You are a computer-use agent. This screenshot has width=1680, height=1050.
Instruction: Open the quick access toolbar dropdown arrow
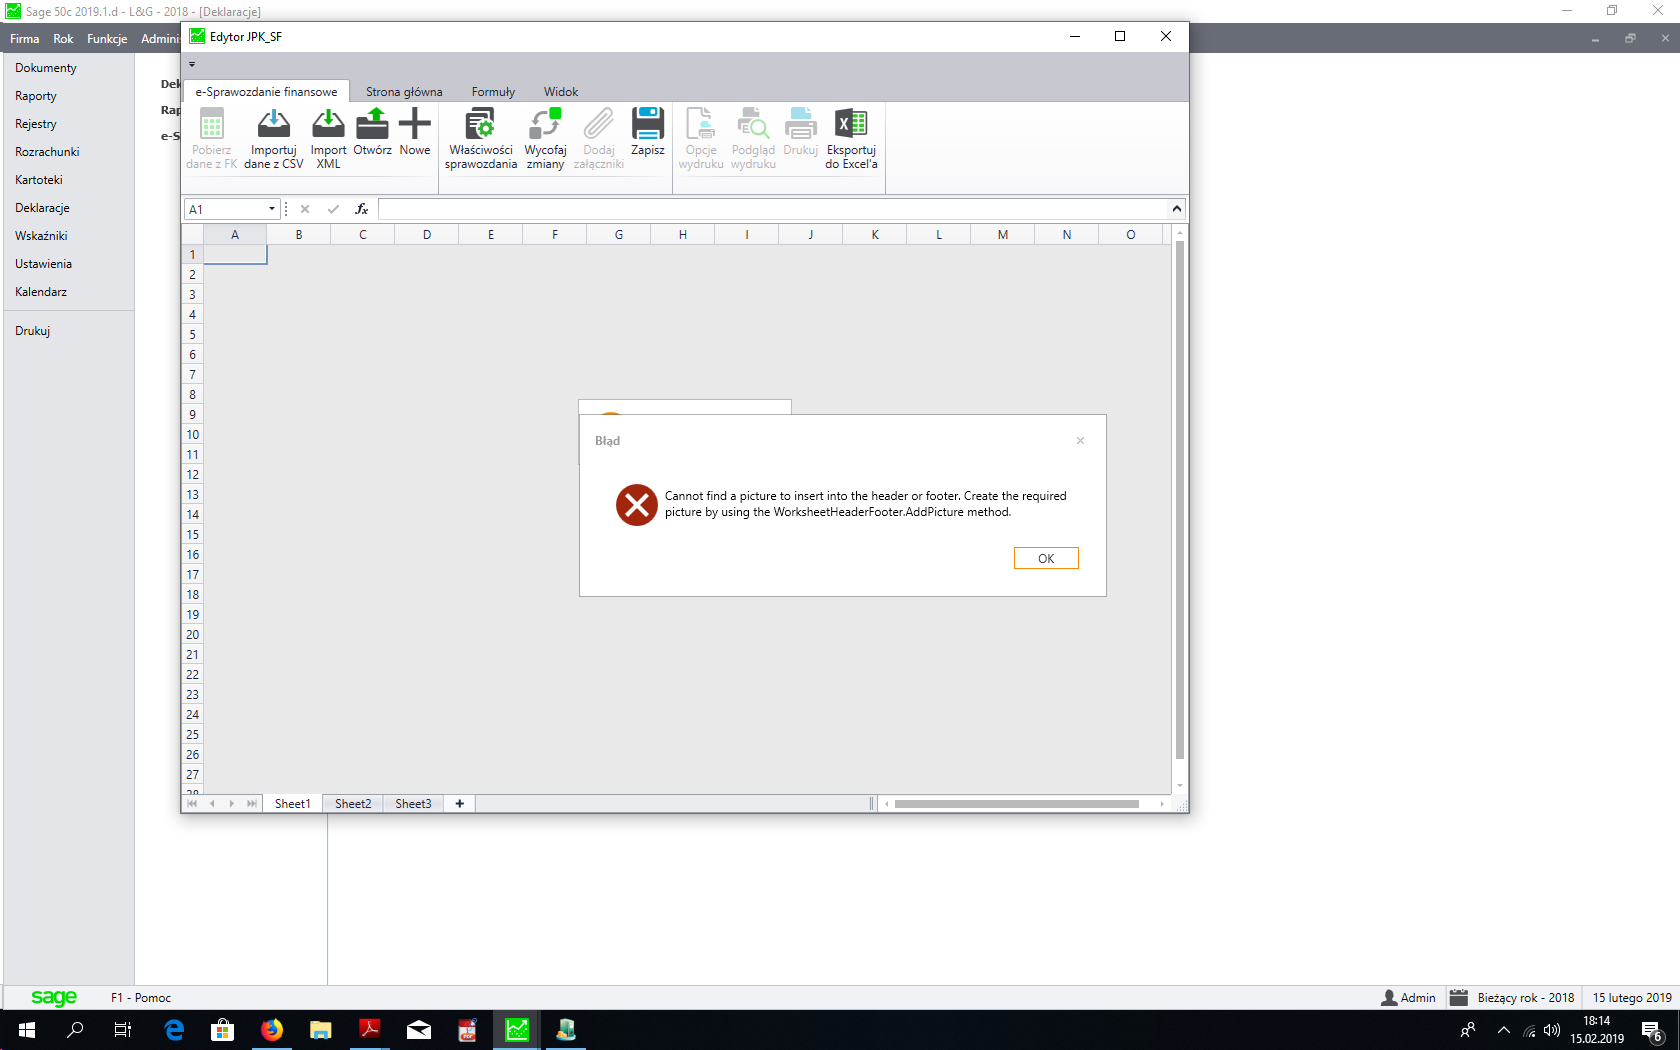192,65
